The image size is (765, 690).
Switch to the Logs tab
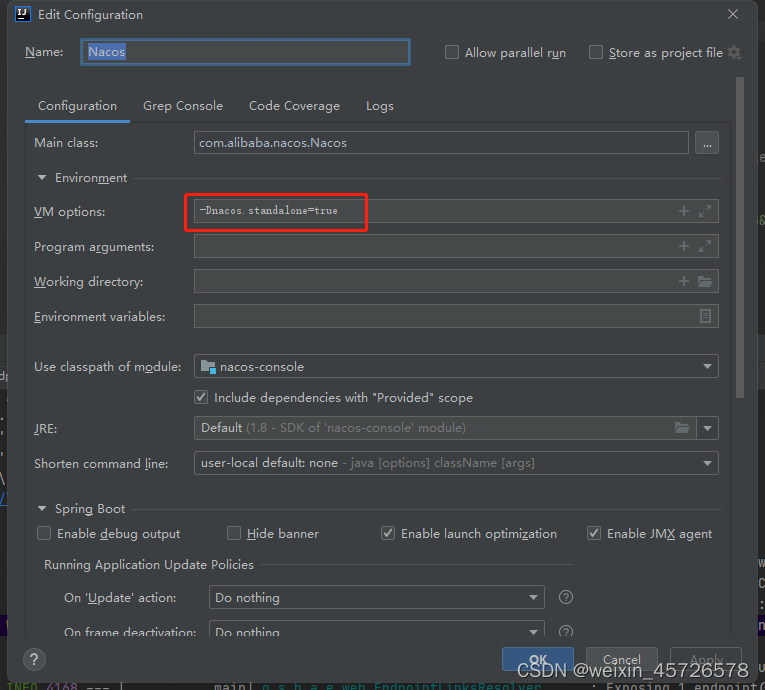[x=380, y=106]
